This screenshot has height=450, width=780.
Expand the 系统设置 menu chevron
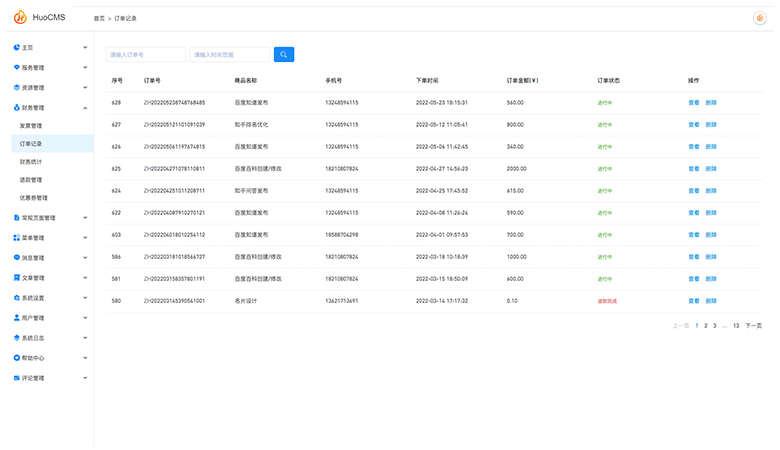point(85,298)
